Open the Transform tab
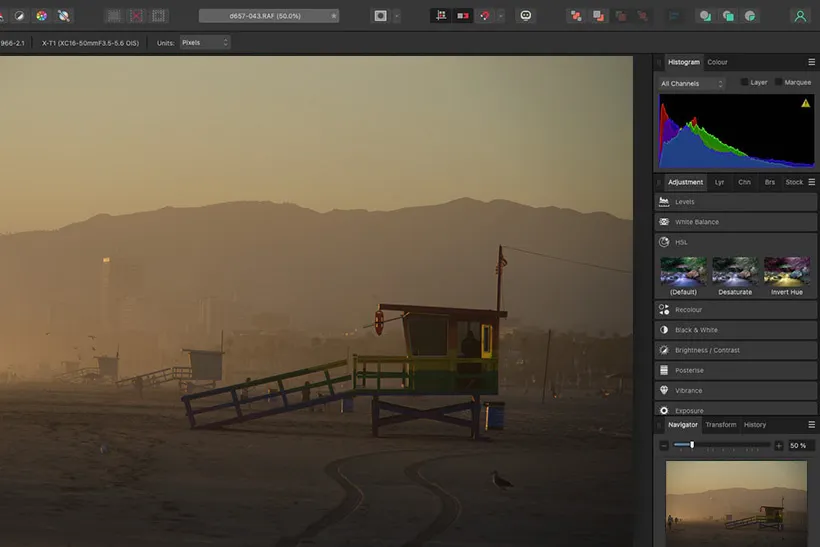This screenshot has width=820, height=547. pyautogui.click(x=720, y=425)
